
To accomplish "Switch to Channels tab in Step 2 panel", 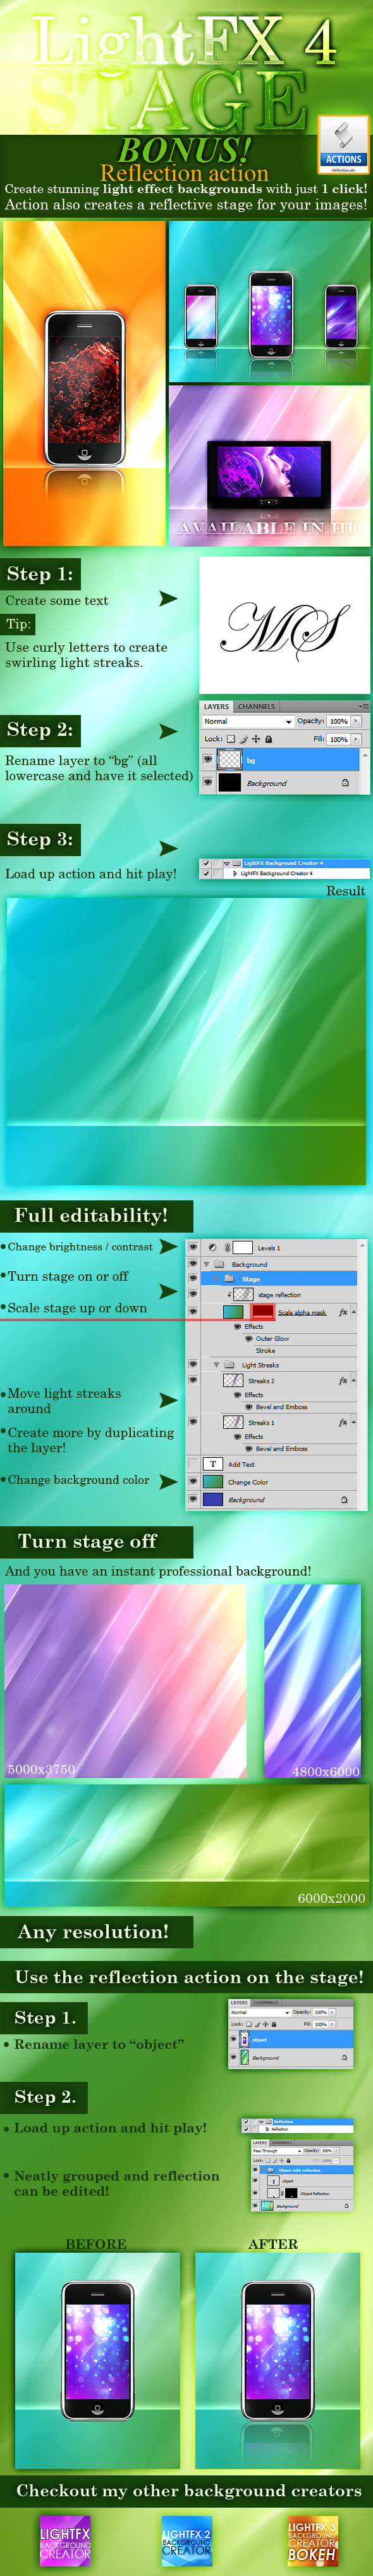I will (257, 706).
